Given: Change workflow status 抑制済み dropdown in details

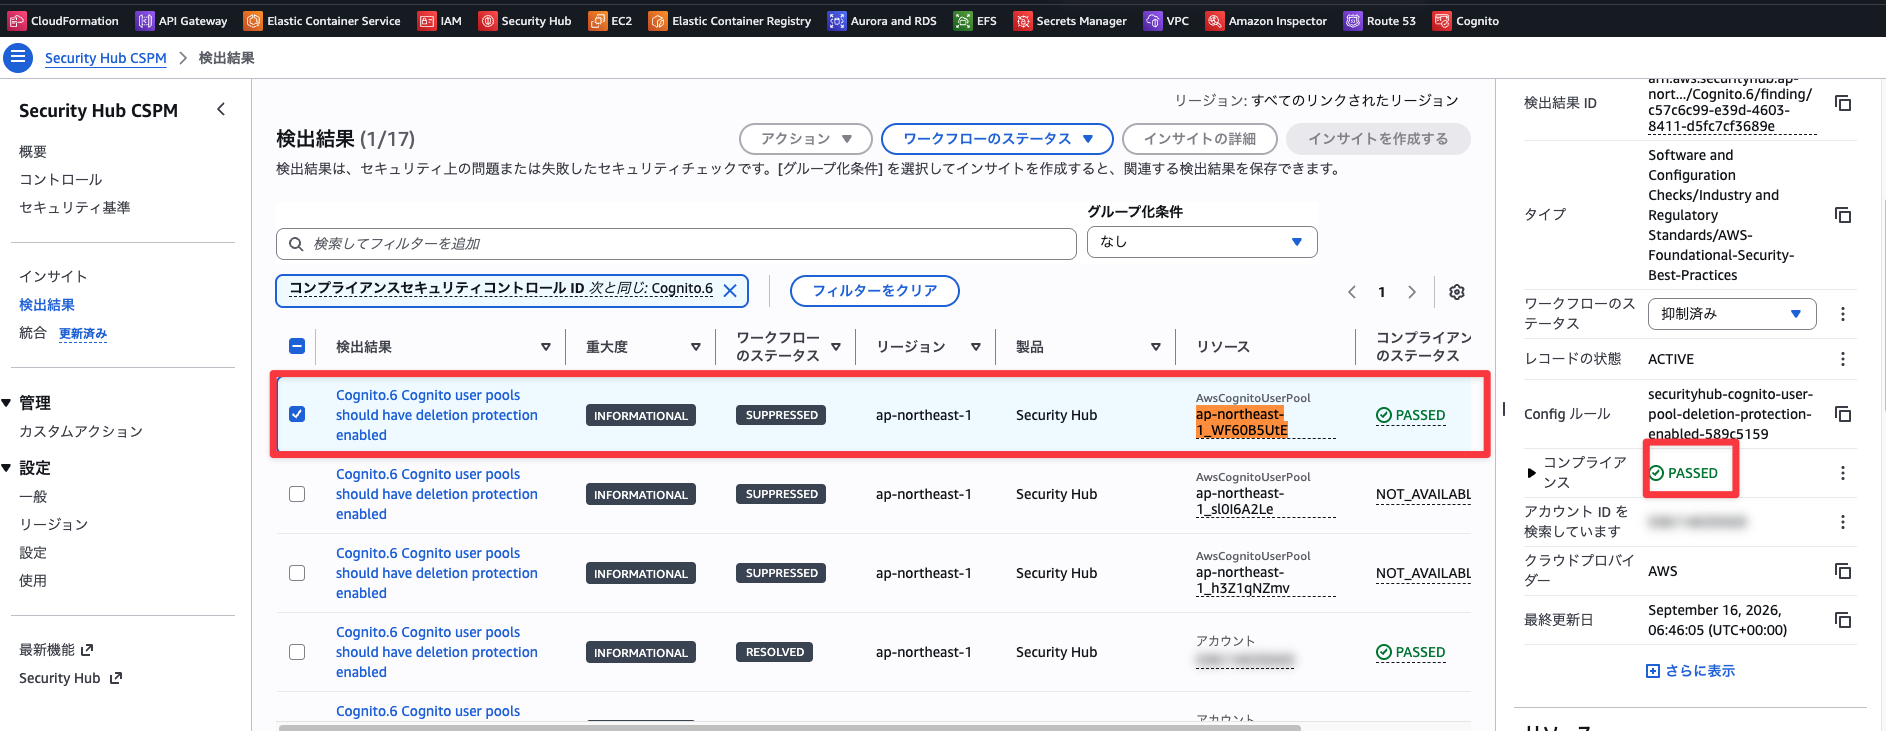Looking at the screenshot, I should pos(1732,314).
